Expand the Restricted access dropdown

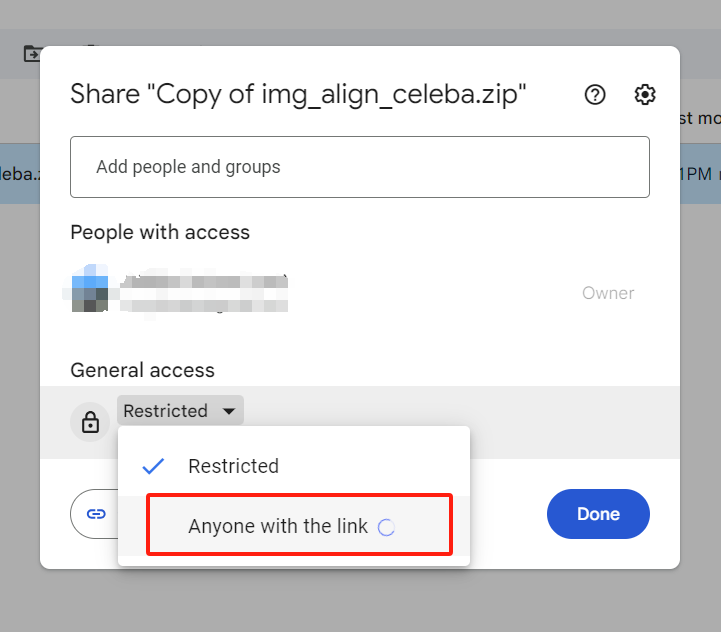179,411
